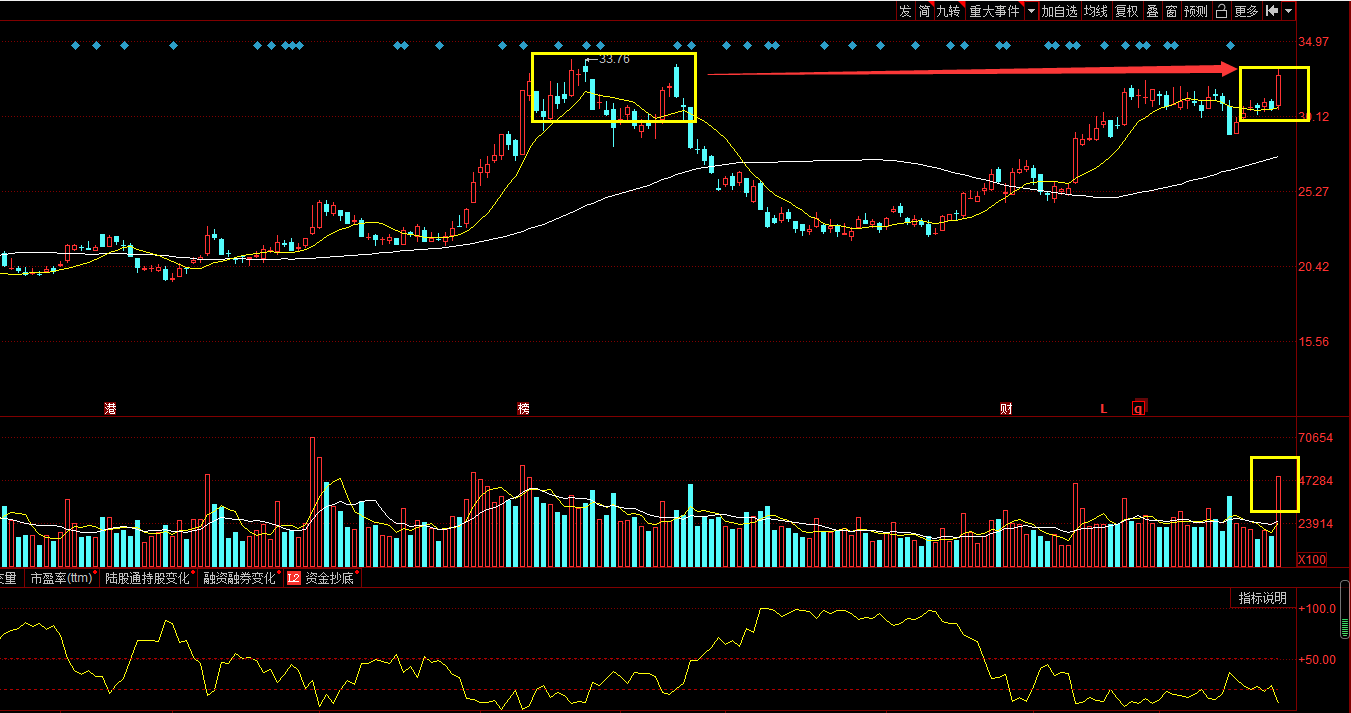The width and height of the screenshot is (1351, 713).
Task: Open the rightmost toolbar dropdown arrow
Action: (1288, 11)
